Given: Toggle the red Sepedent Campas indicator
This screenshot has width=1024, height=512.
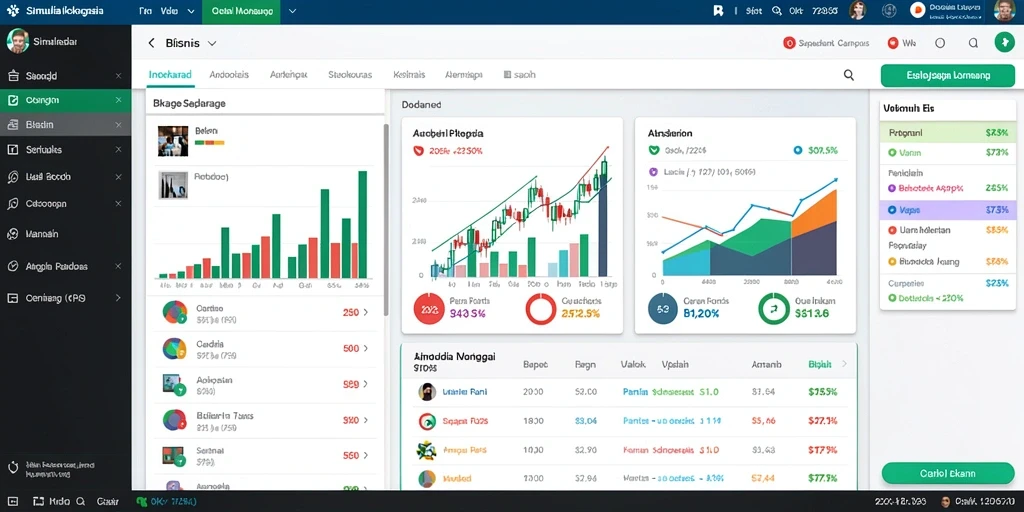Looking at the screenshot, I should coord(789,43).
